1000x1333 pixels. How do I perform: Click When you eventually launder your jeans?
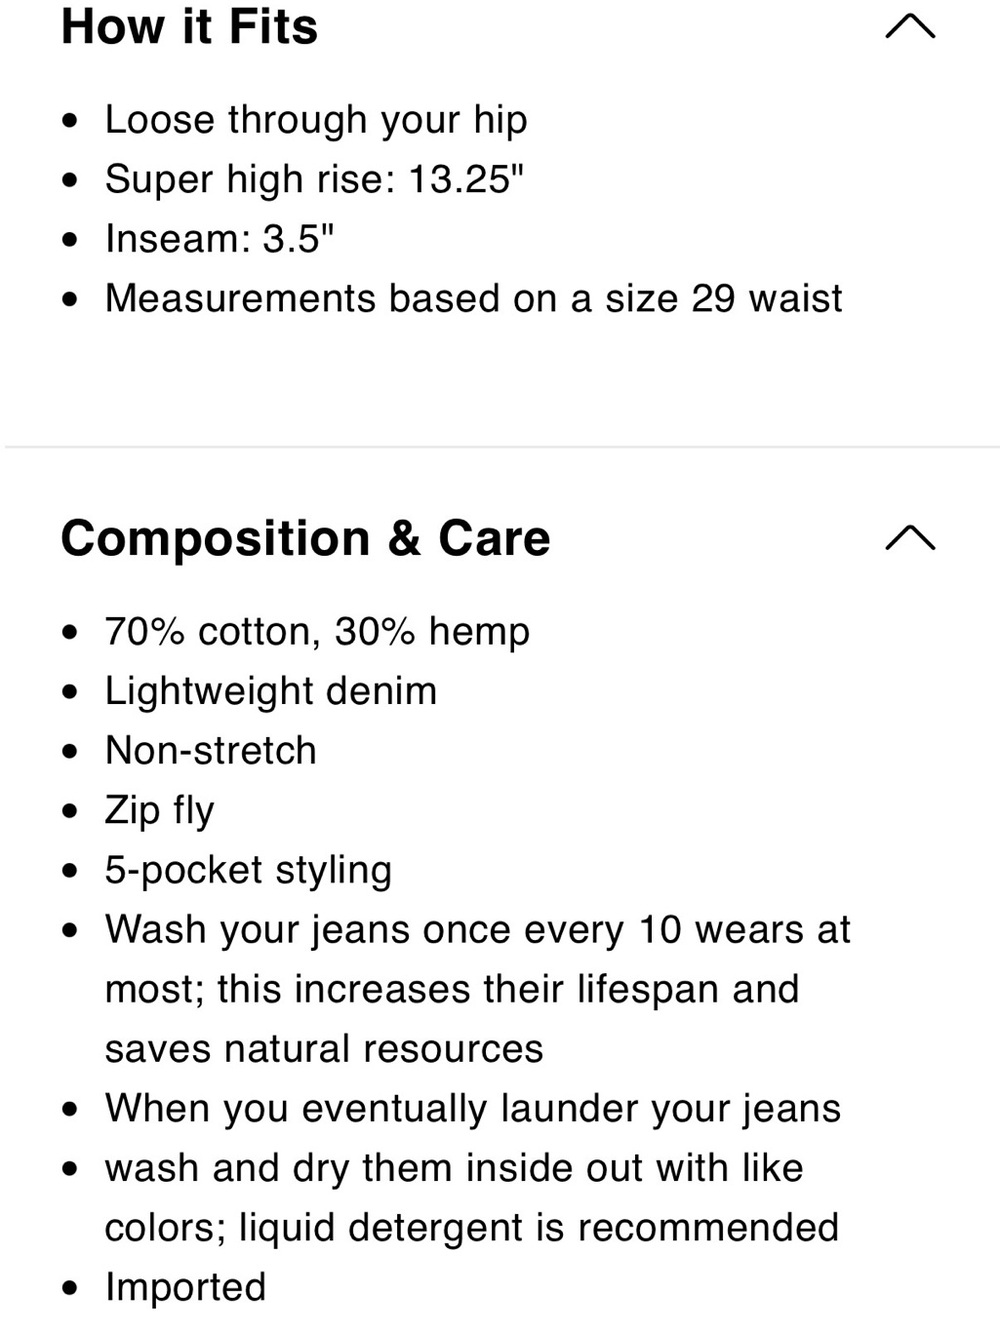[x=473, y=1109]
